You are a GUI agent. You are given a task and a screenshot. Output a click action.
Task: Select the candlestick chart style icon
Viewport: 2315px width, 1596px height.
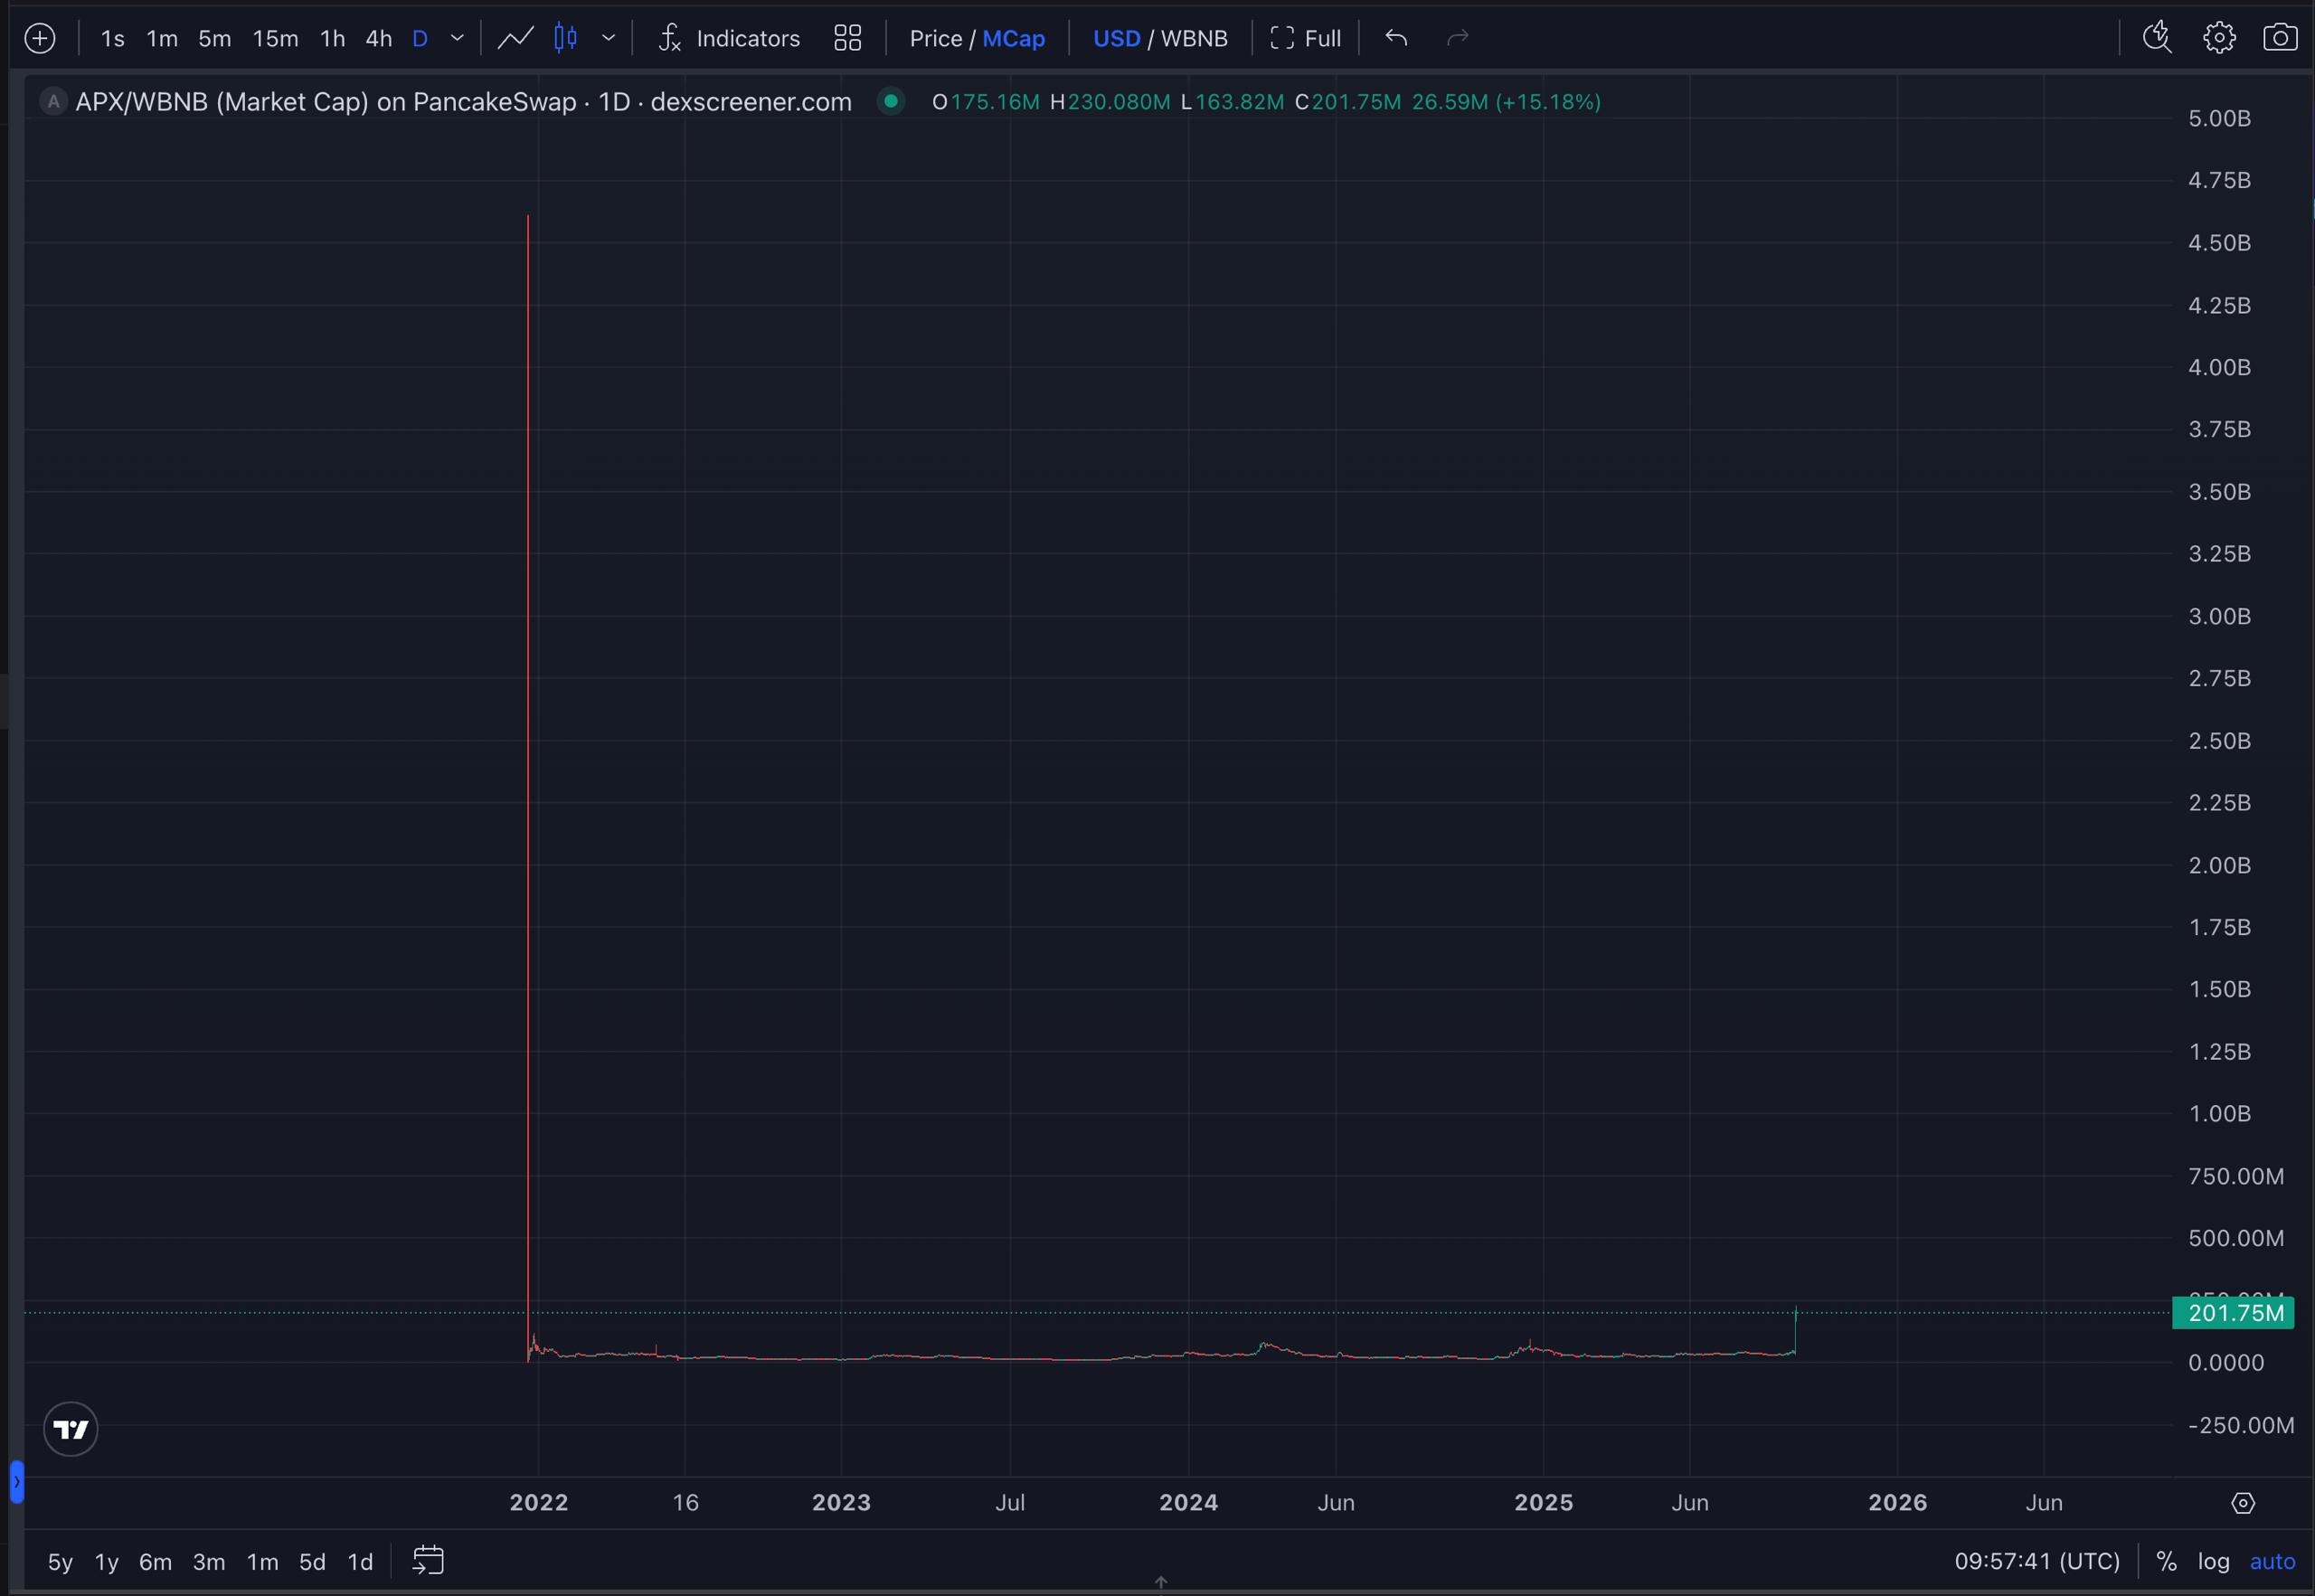coord(565,39)
